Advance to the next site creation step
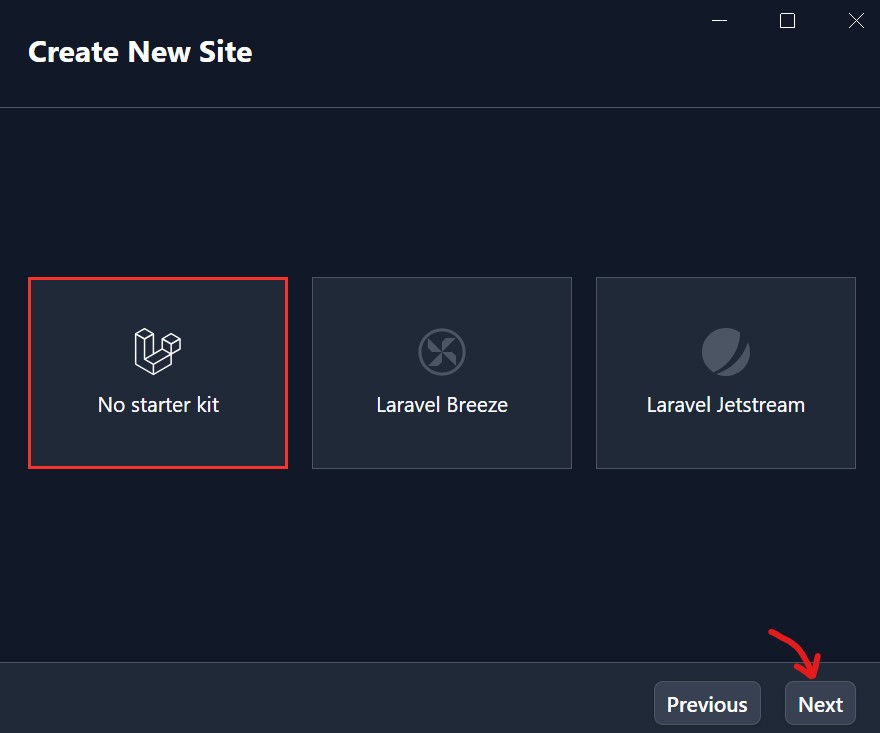 click(x=820, y=703)
